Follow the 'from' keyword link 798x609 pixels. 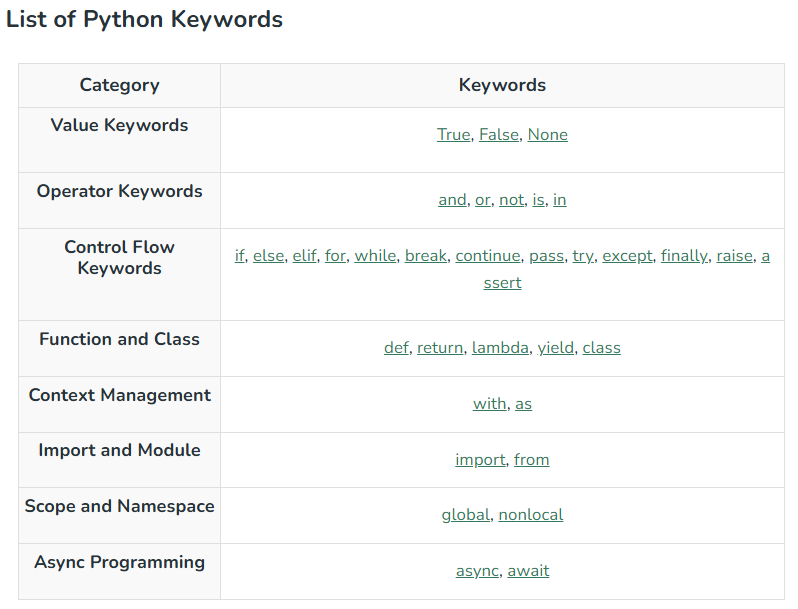[x=531, y=460]
